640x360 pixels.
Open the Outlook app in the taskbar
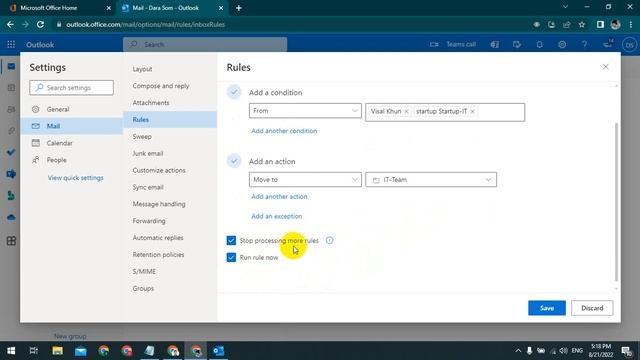(x=218, y=351)
